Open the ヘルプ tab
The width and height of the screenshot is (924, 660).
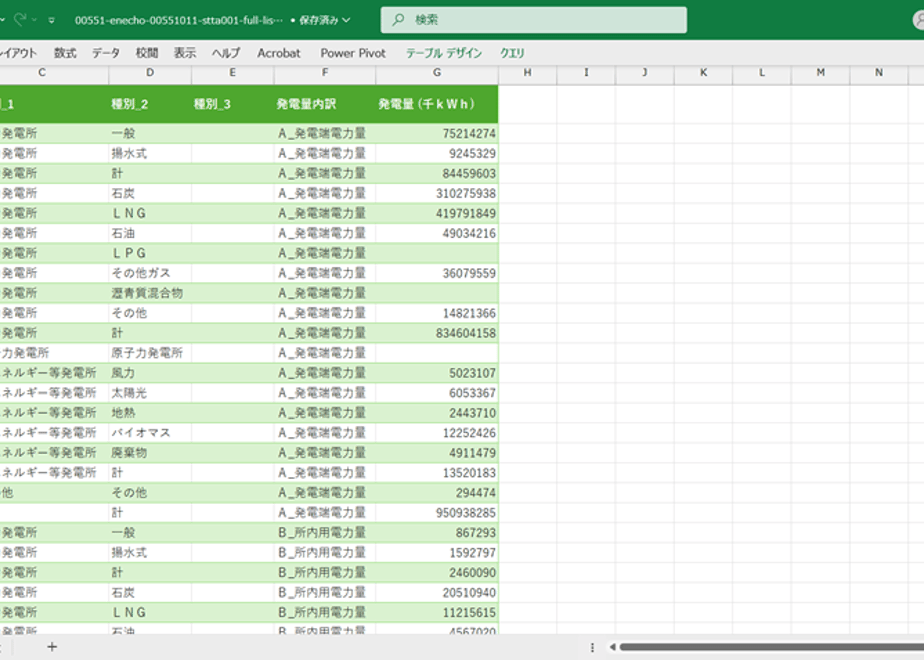tap(226, 53)
